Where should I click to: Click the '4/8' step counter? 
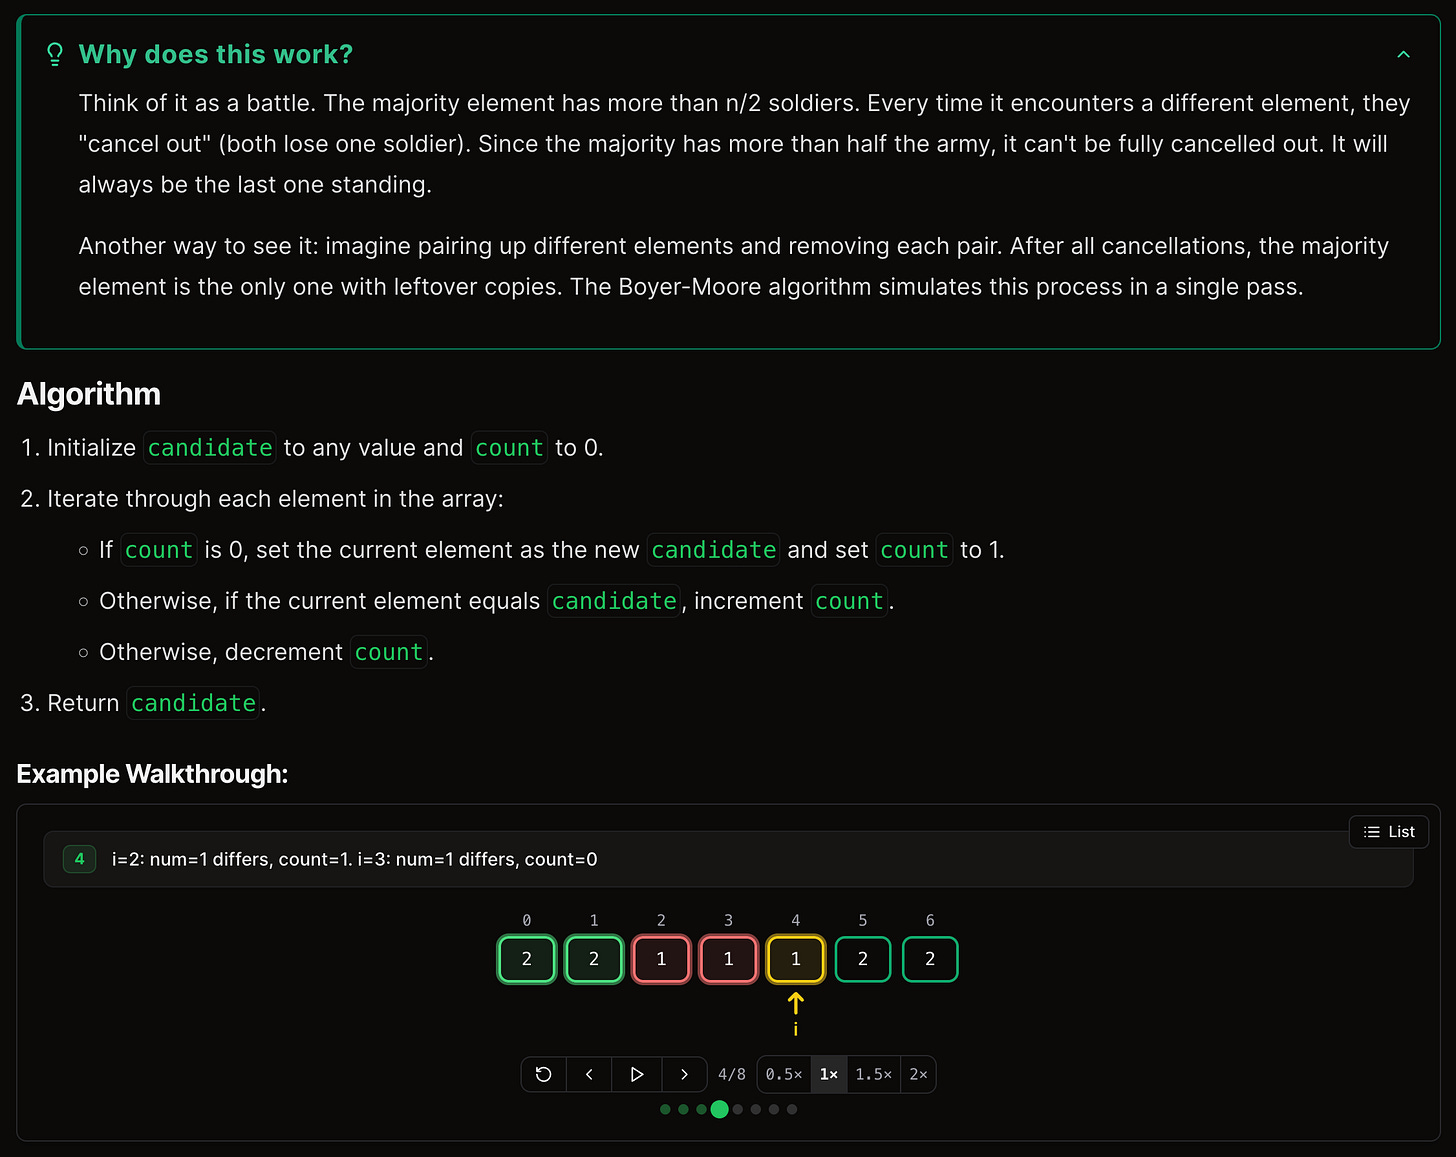pos(732,1074)
